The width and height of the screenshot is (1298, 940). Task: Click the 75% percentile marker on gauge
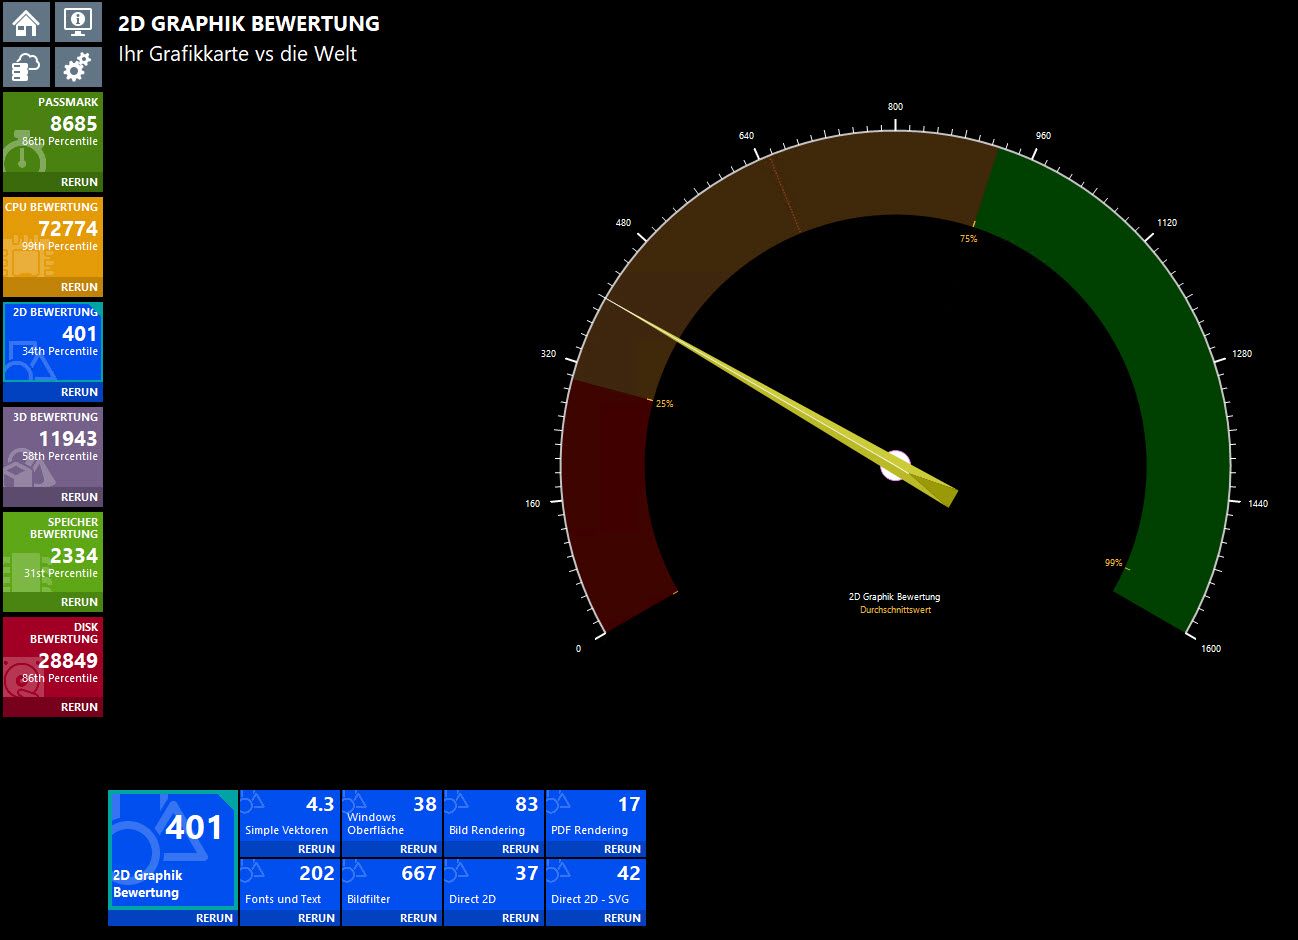(968, 239)
